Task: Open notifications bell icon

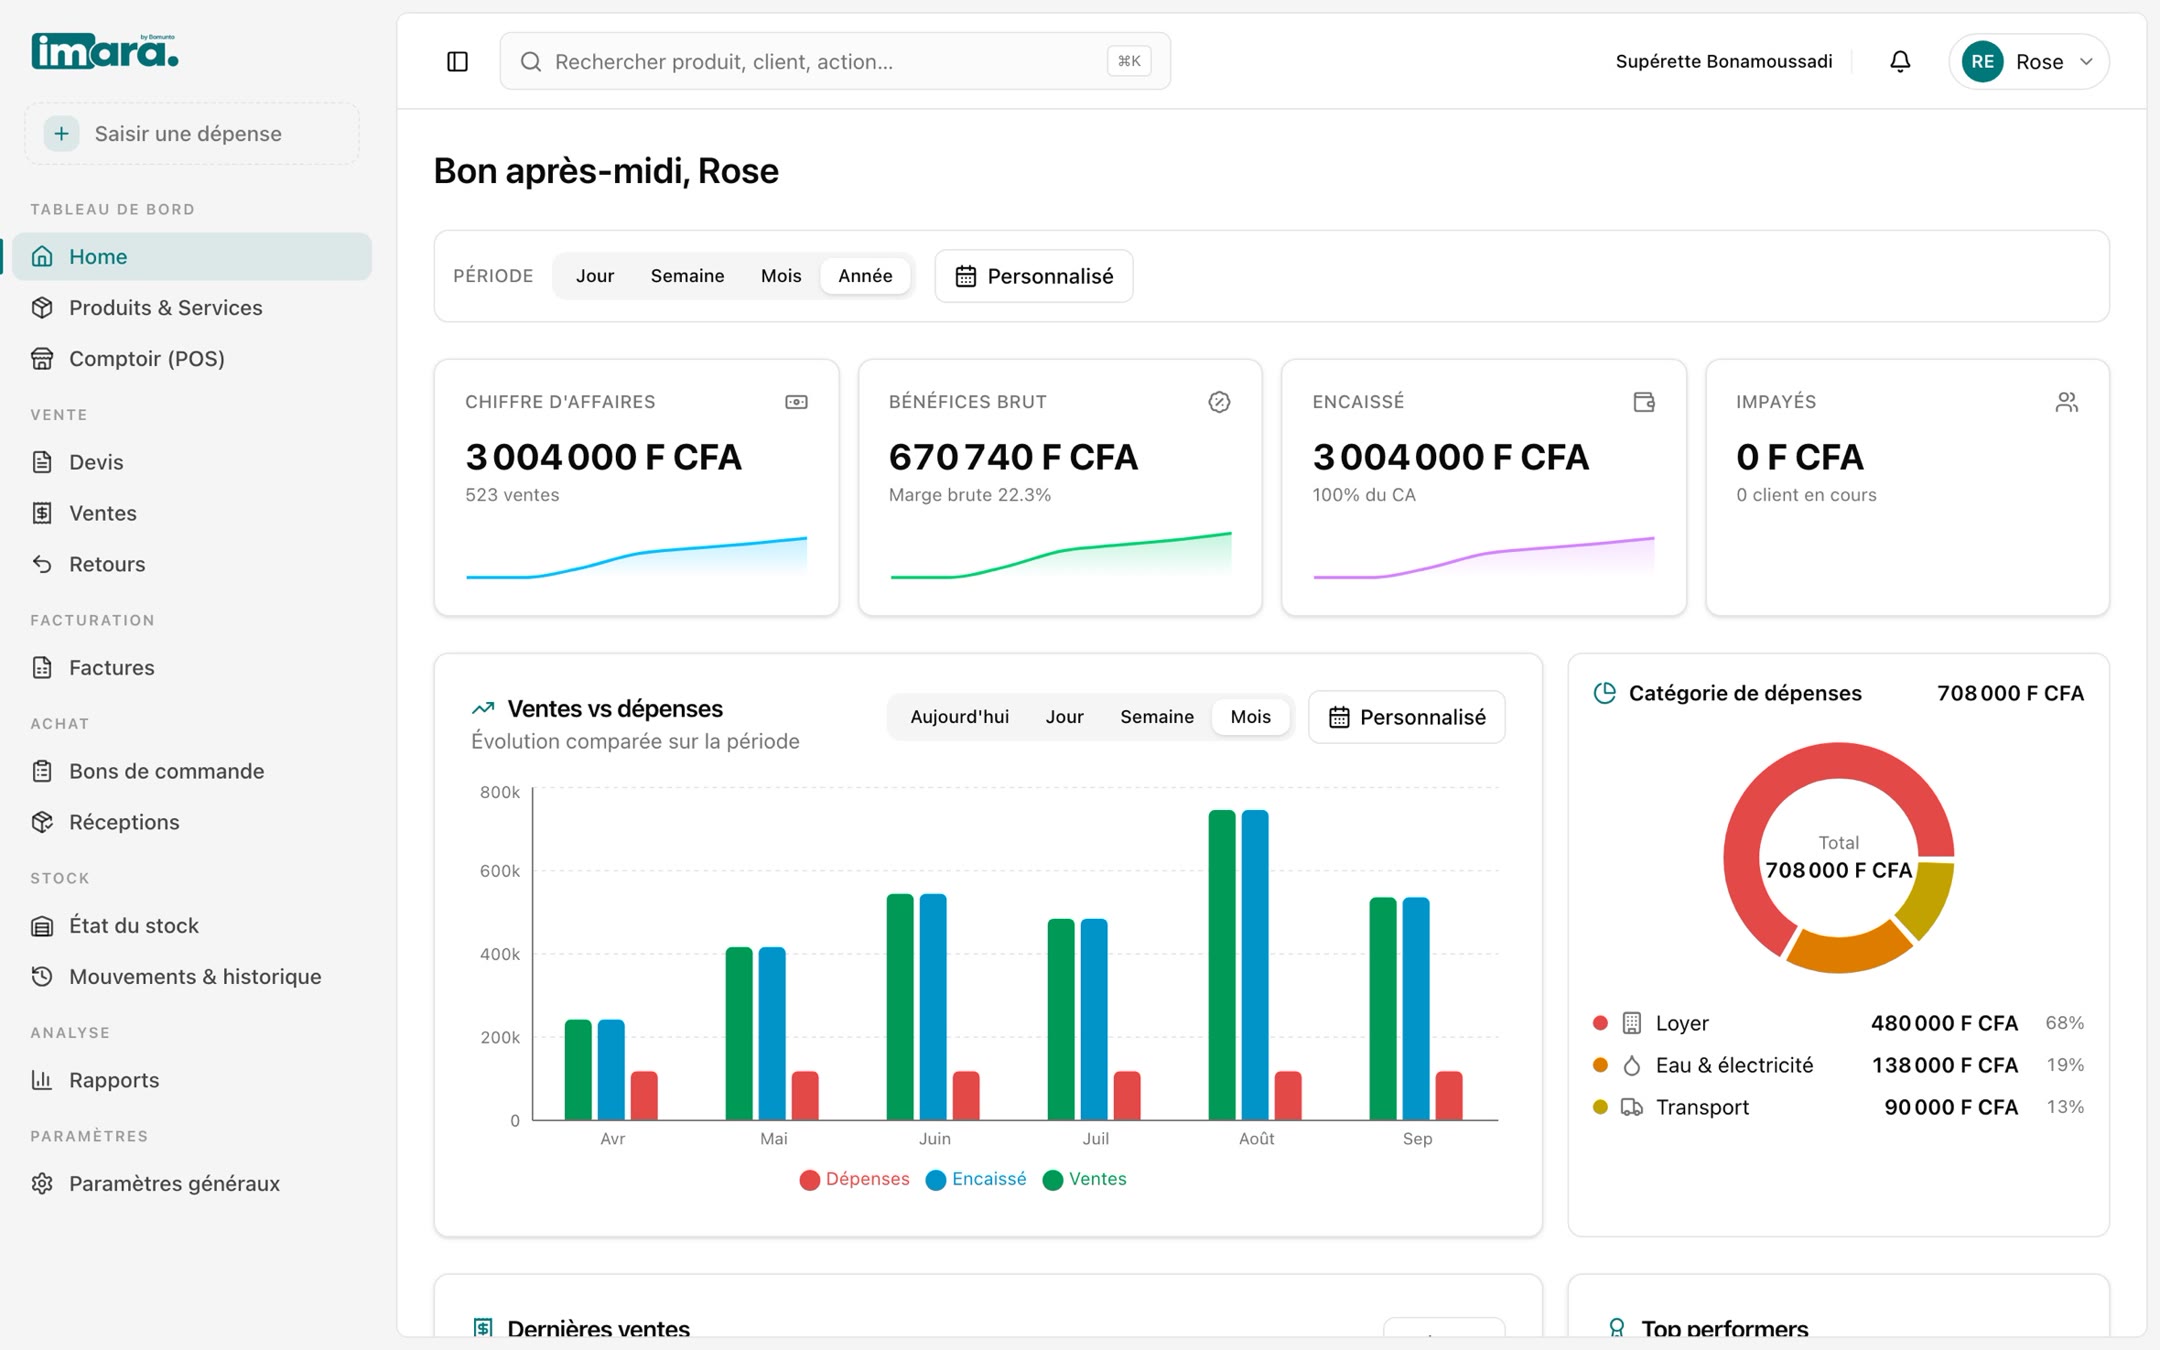Action: coord(1900,62)
